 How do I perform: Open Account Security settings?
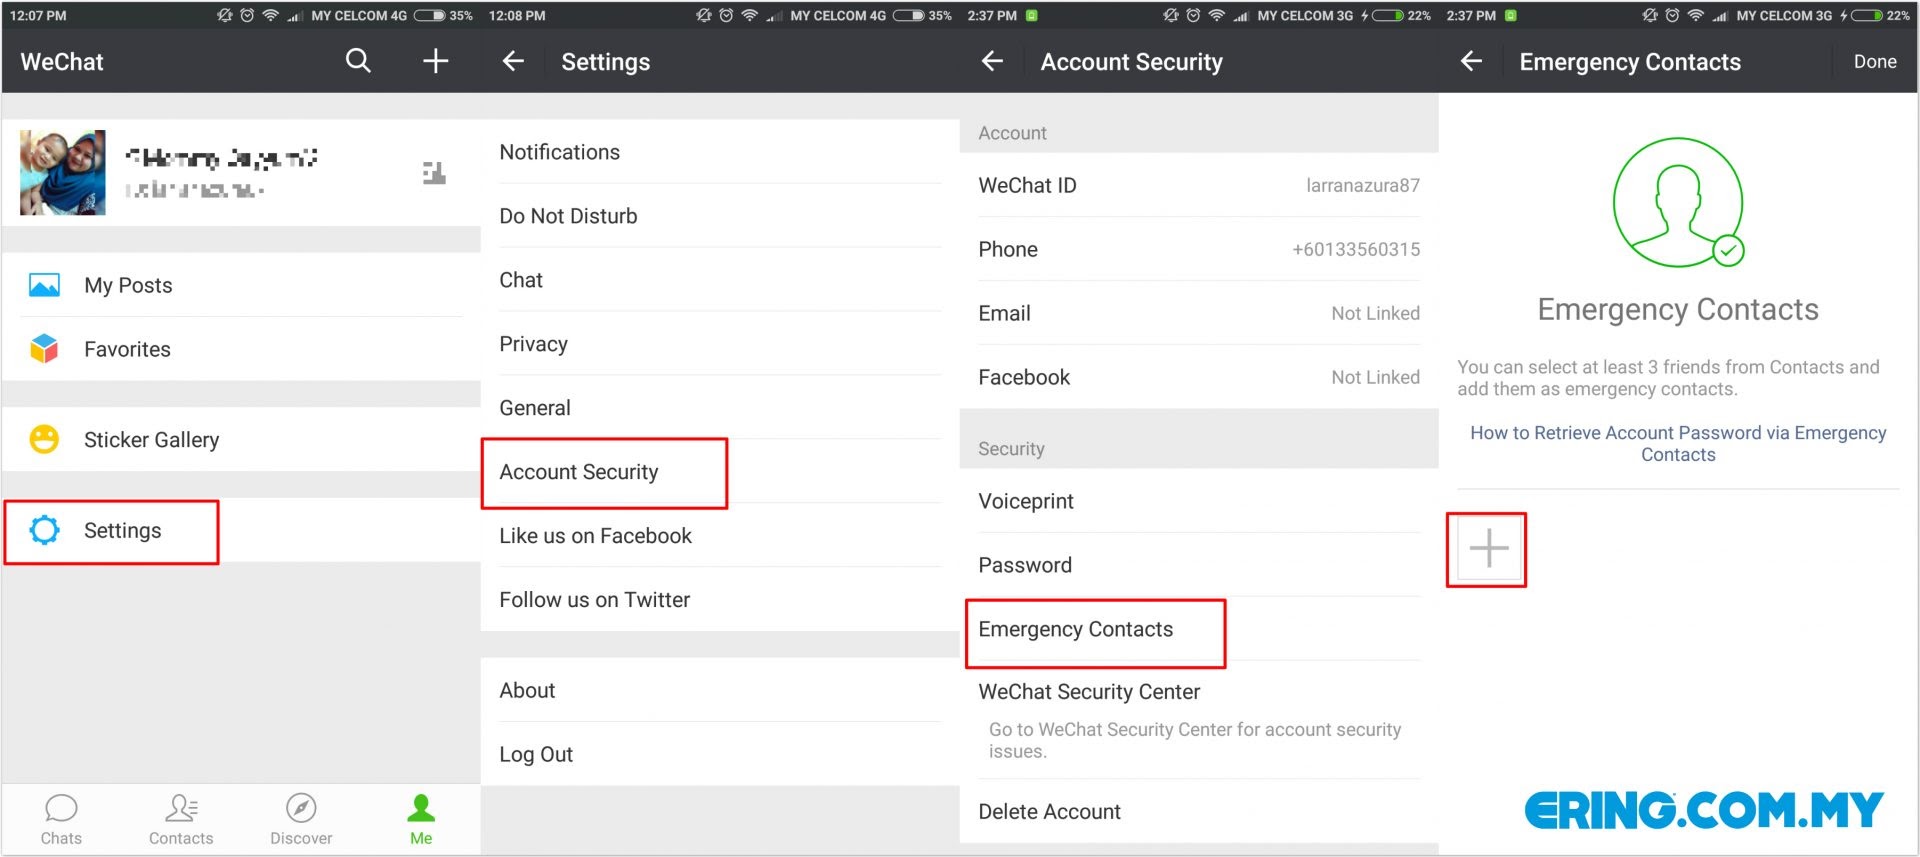point(720,472)
